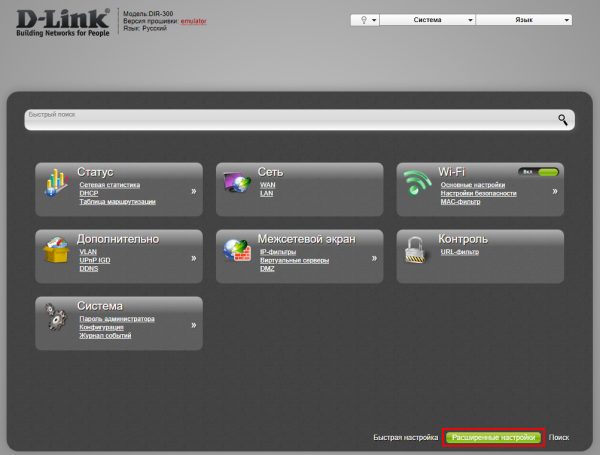Screen dimensions: 600x455
Task: Open Пароль администратора link
Action: coord(117,319)
